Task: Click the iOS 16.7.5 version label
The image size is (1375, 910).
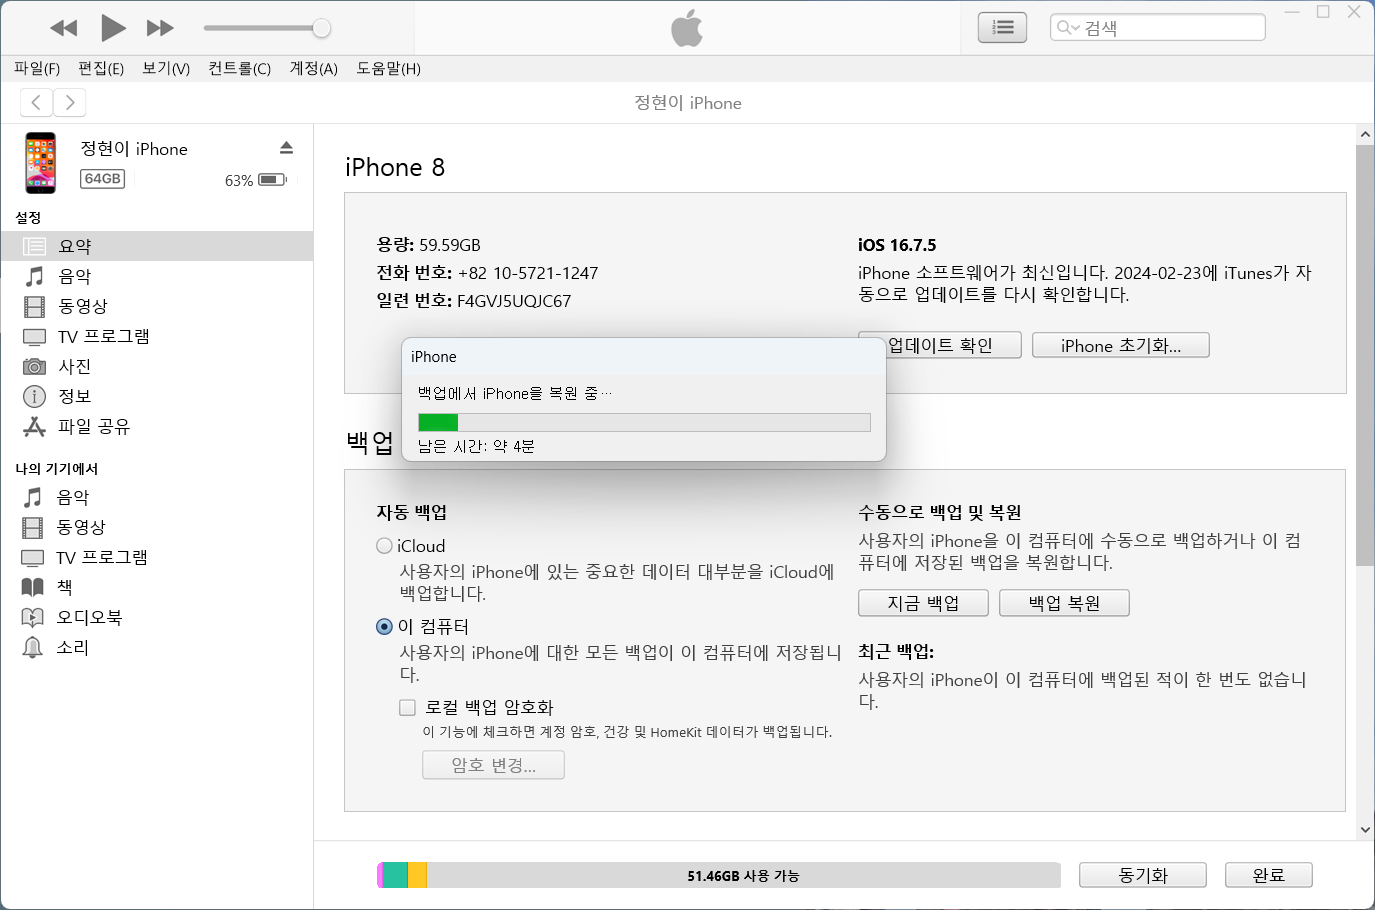Action: click(x=897, y=245)
